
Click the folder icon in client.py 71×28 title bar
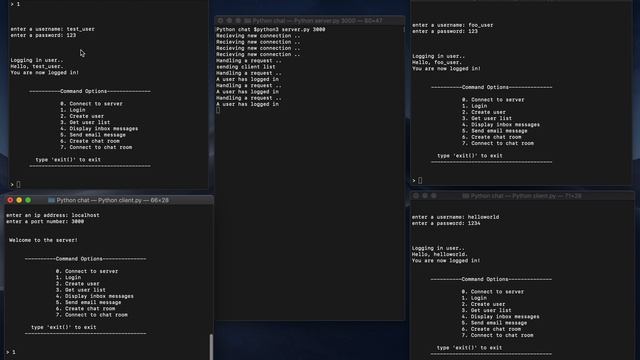[x=465, y=196]
